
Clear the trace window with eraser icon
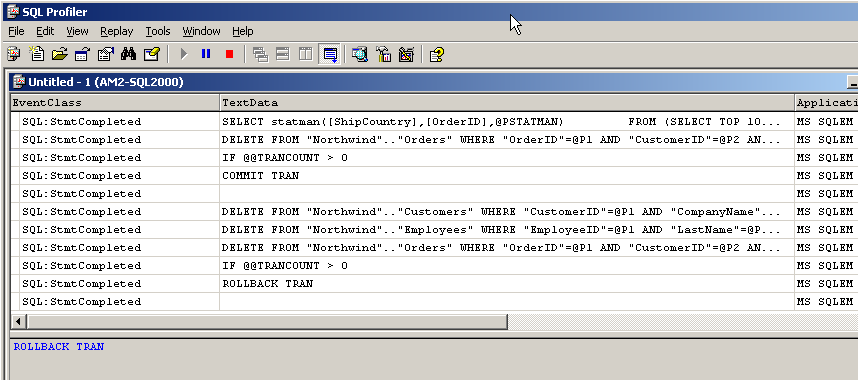coord(152,54)
